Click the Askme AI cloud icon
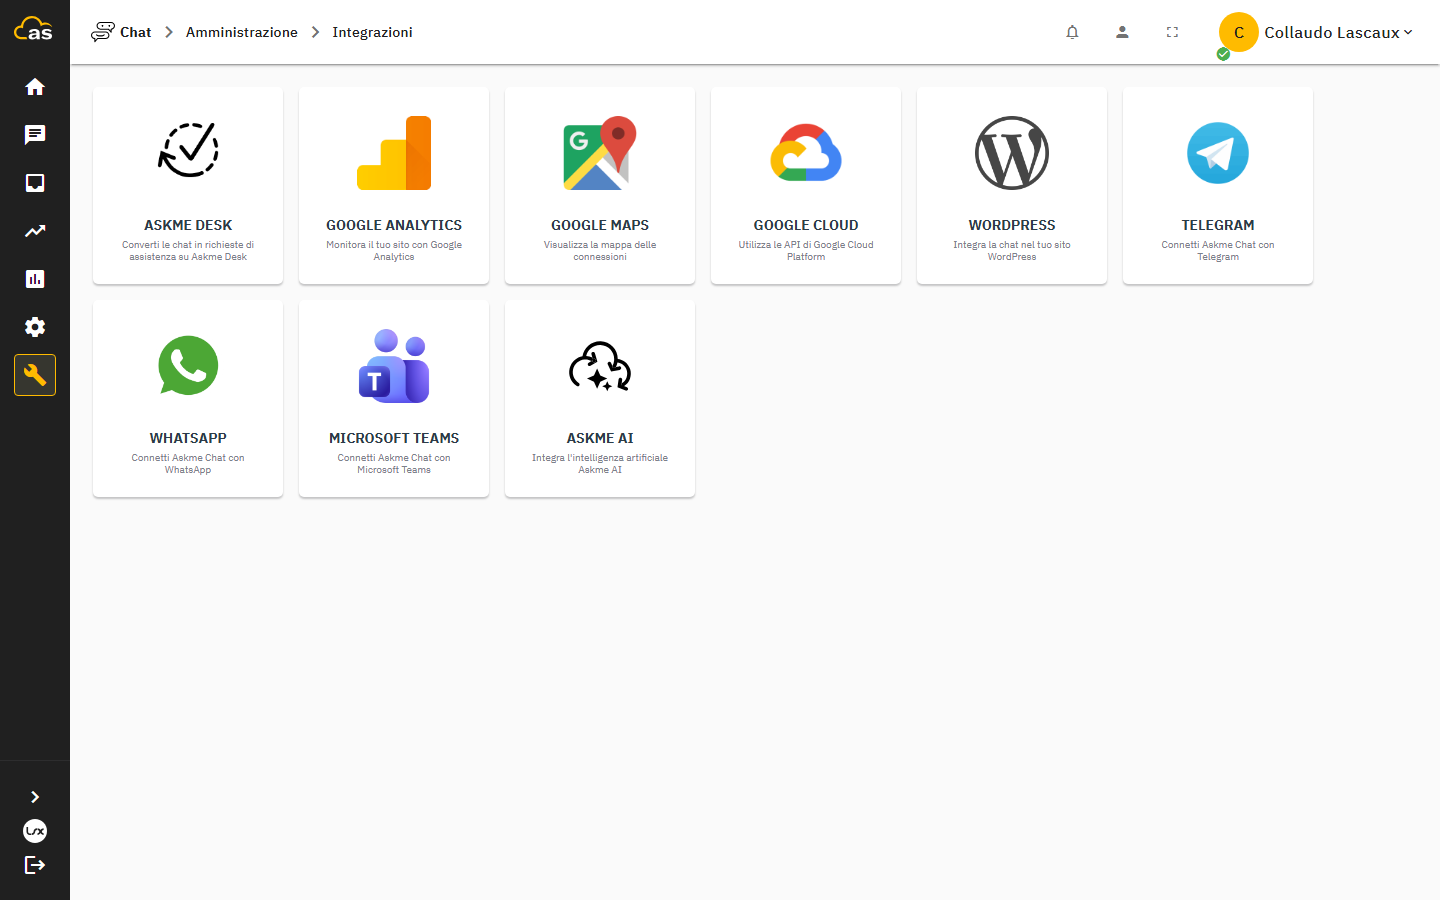Image resolution: width=1440 pixels, height=900 pixels. click(600, 366)
